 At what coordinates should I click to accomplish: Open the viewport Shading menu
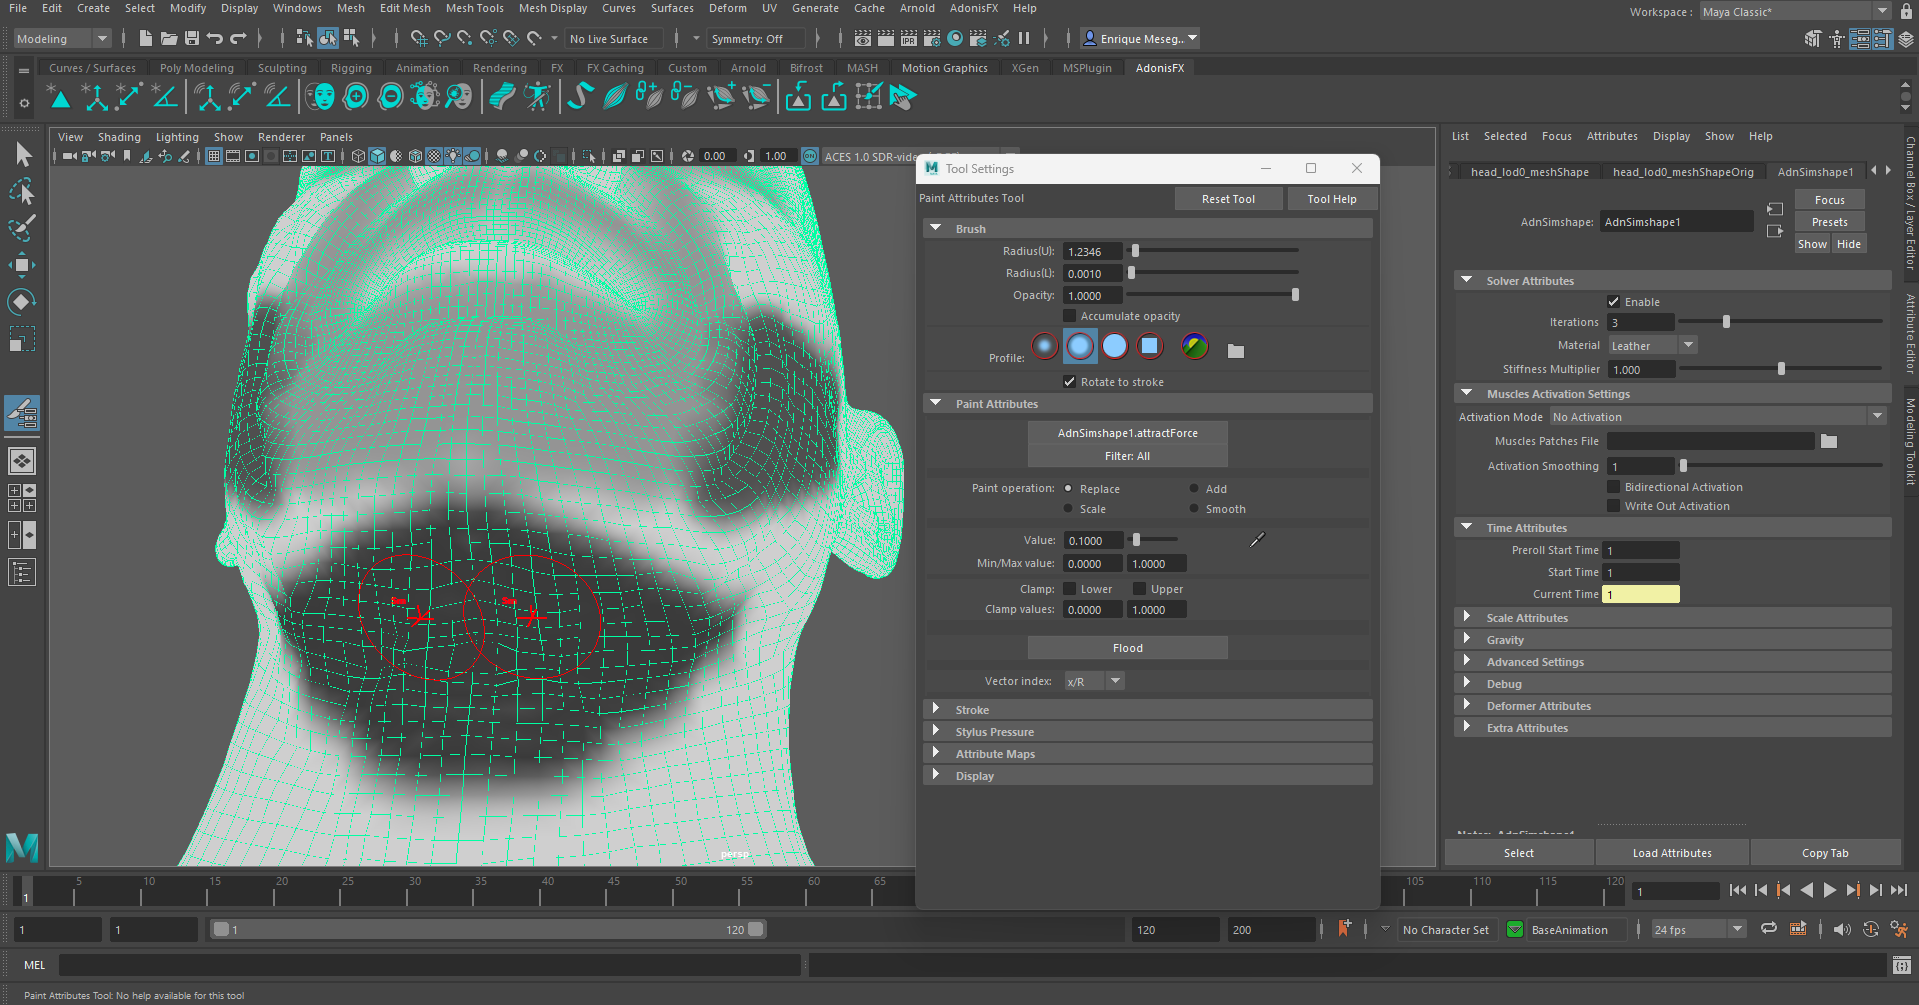(119, 137)
